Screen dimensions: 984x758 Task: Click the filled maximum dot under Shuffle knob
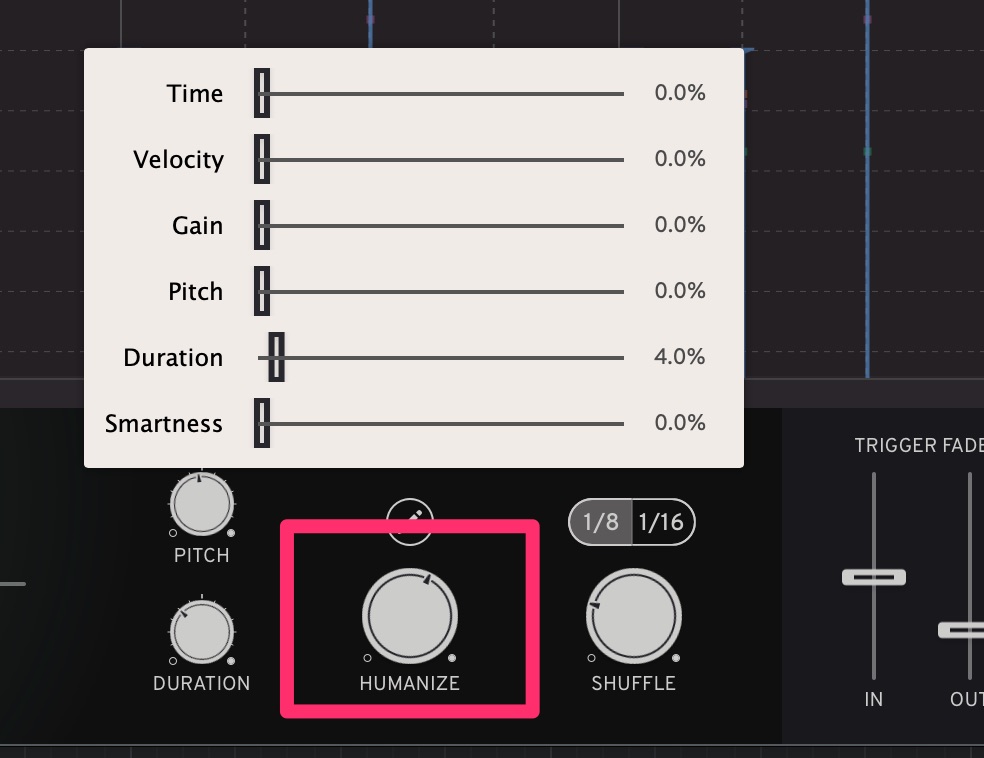tap(676, 658)
